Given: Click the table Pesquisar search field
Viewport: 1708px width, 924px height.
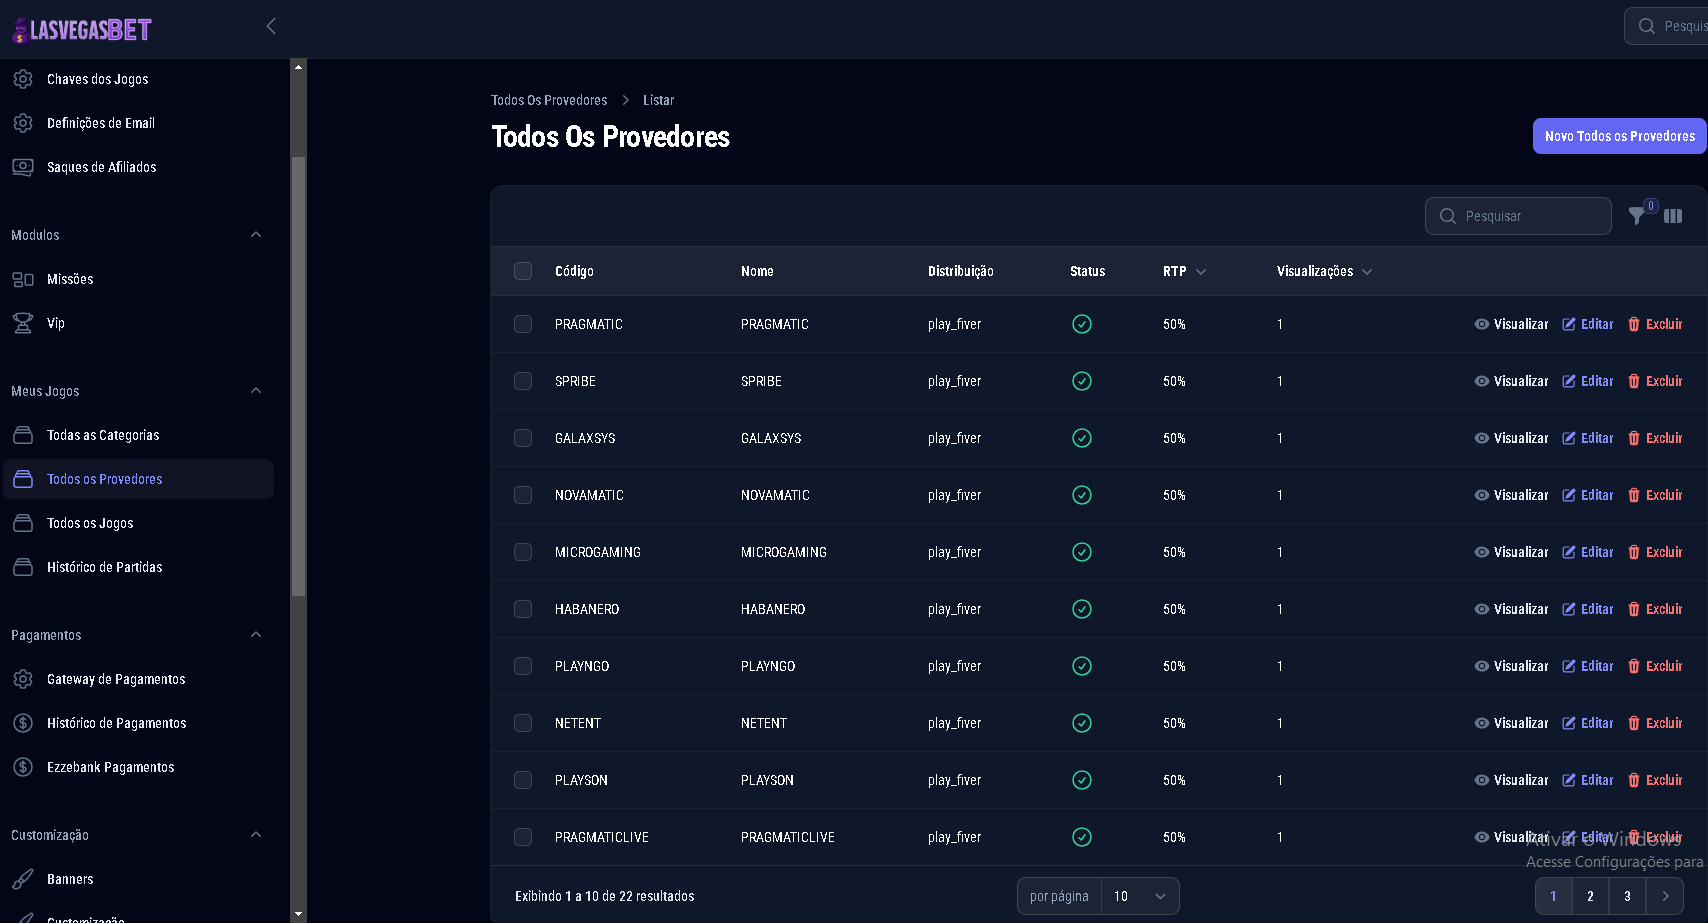Looking at the screenshot, I should point(1518,216).
